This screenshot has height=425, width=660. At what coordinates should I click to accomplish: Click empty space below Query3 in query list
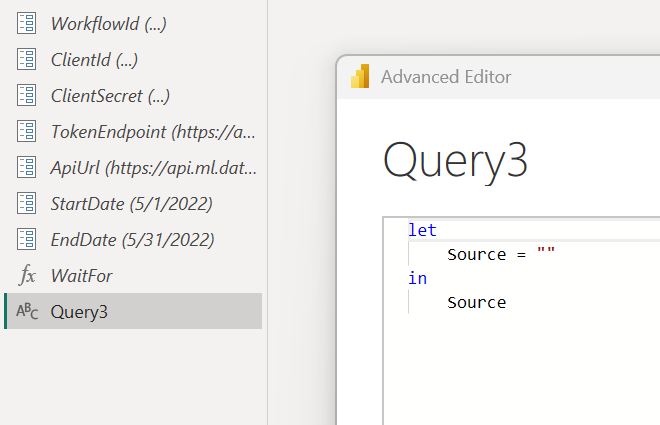(x=133, y=375)
